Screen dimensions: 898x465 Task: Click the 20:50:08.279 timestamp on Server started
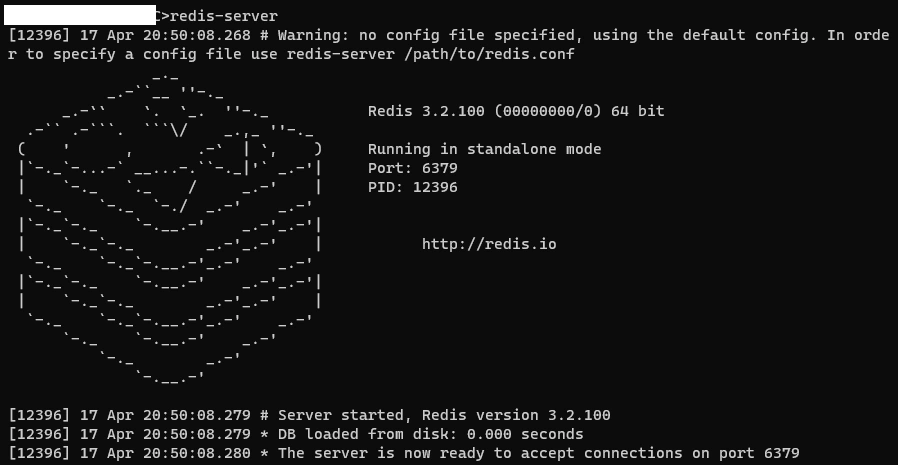click(x=196, y=415)
